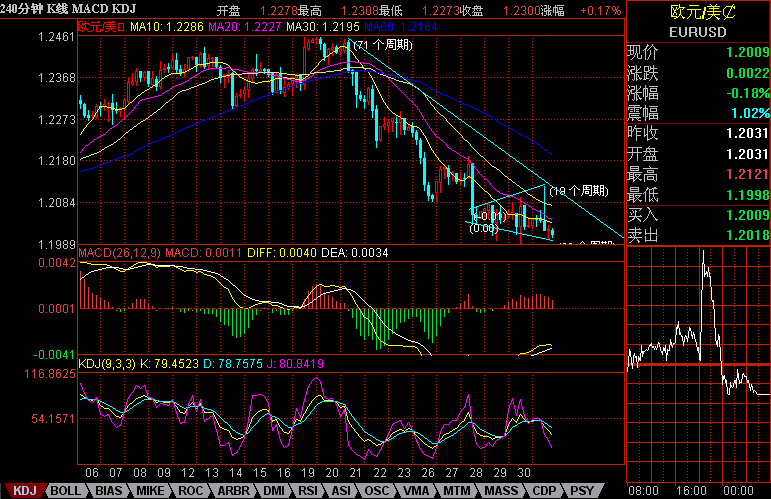Screen dimensions: 771x499
Task: Switch to the MASS indicator tab
Action: (501, 491)
